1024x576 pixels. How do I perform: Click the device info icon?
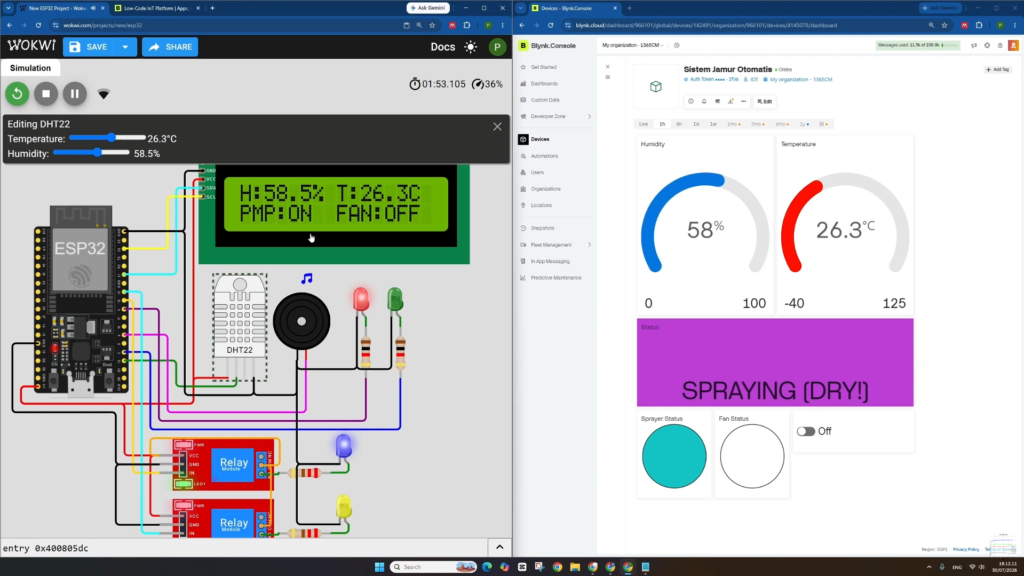[x=691, y=101]
